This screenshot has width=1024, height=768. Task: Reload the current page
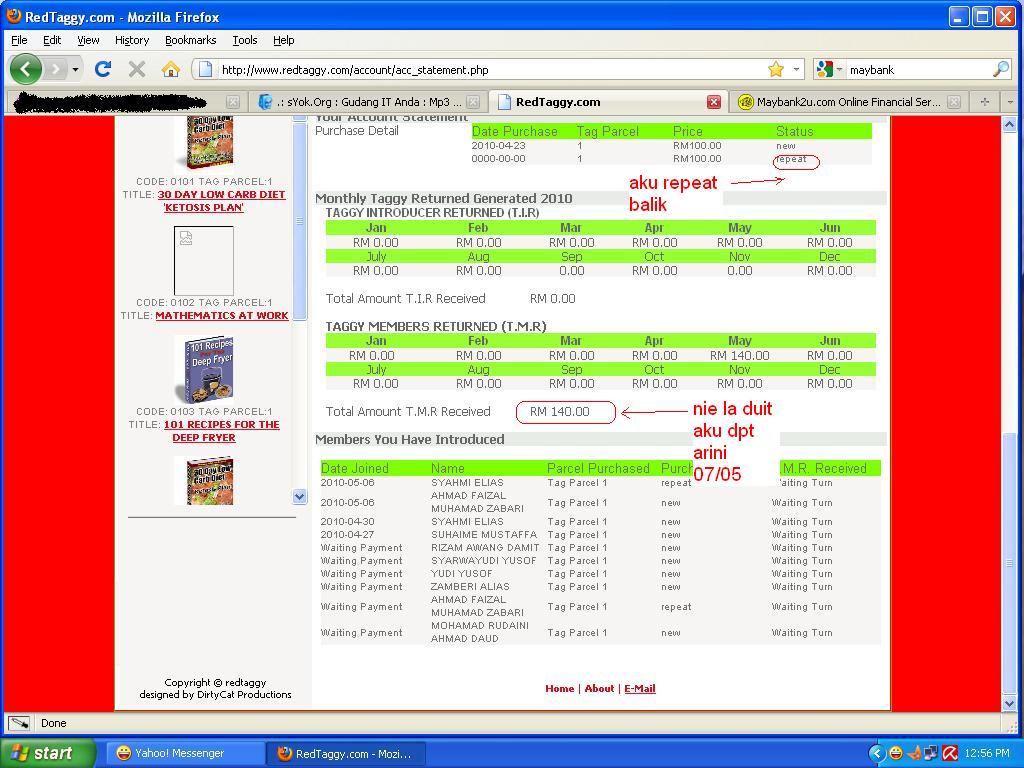tap(103, 69)
